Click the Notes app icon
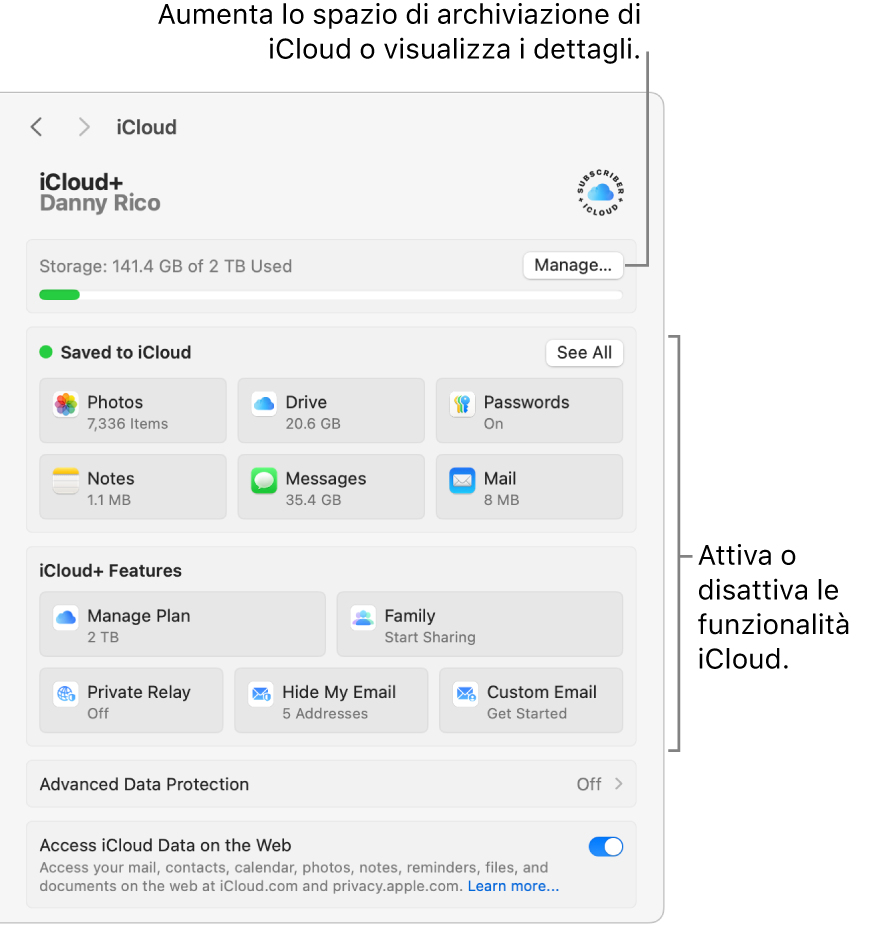The image size is (870, 926). (x=66, y=481)
